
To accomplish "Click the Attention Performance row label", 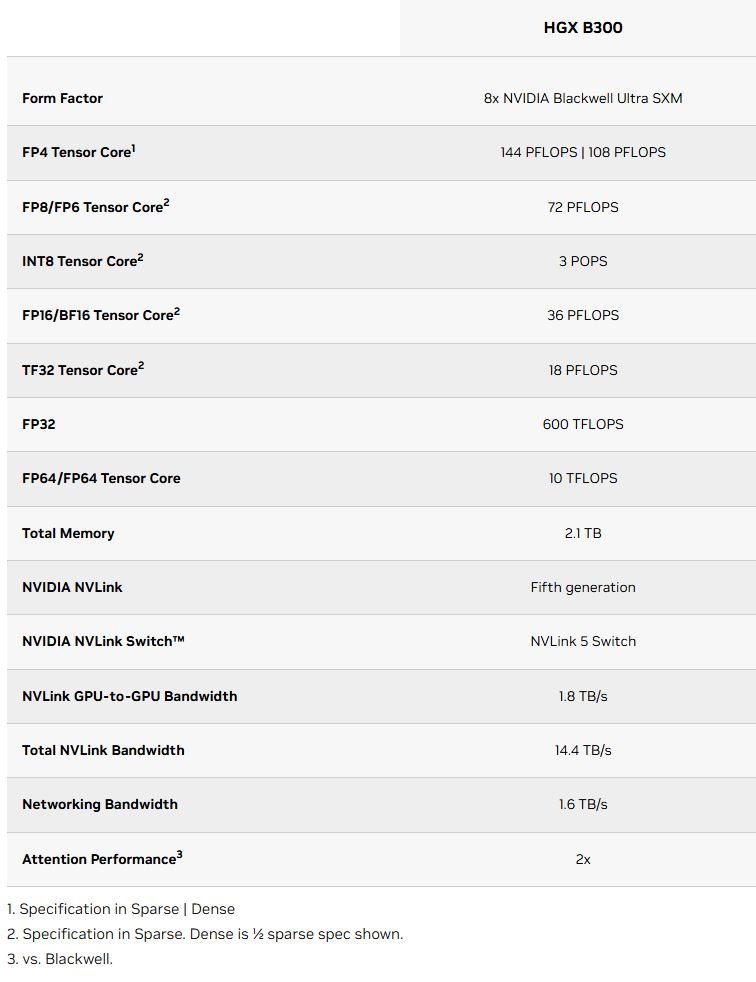I will click(x=100, y=859).
